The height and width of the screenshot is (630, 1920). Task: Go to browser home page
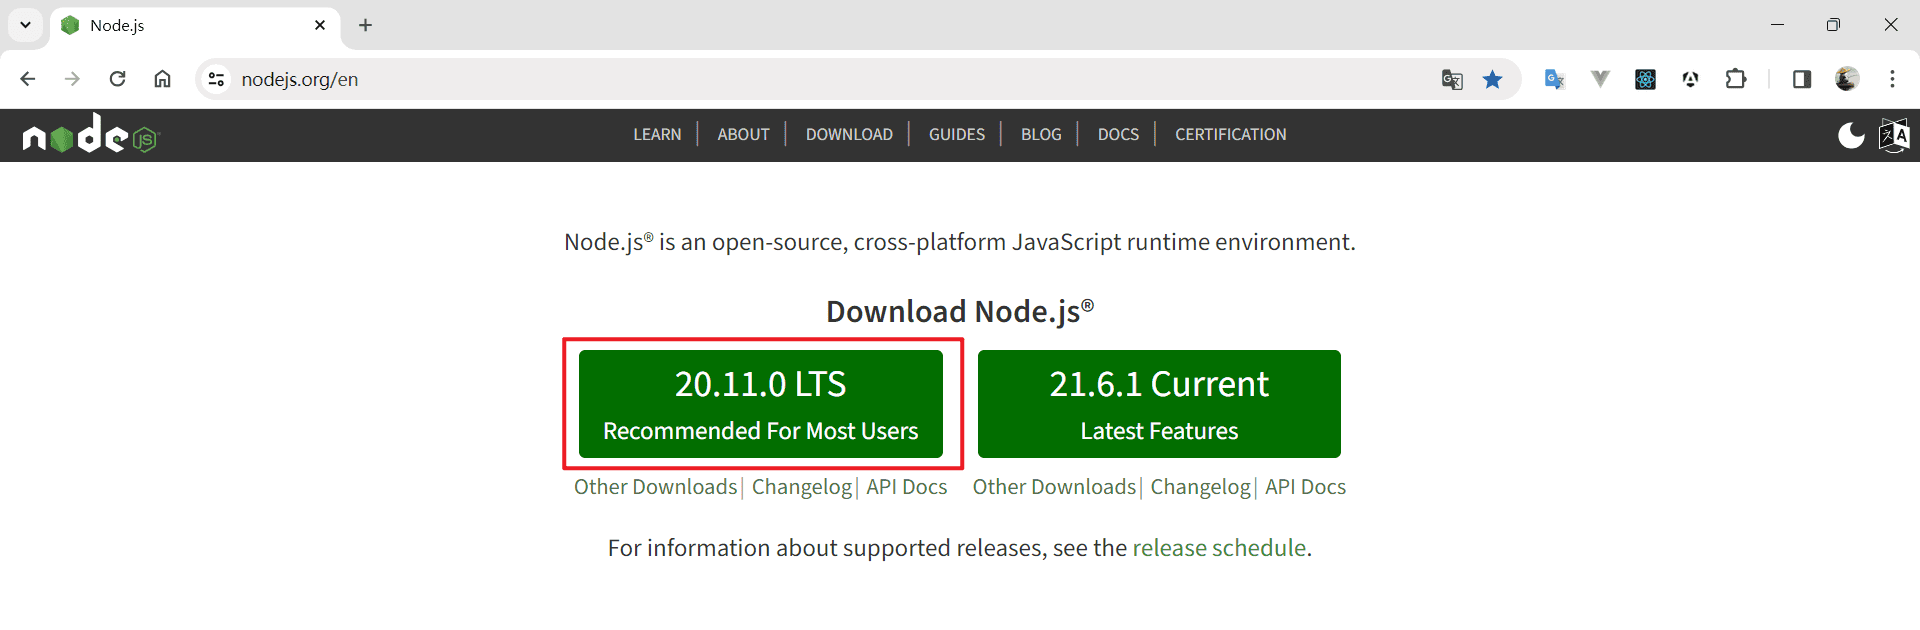pos(162,79)
